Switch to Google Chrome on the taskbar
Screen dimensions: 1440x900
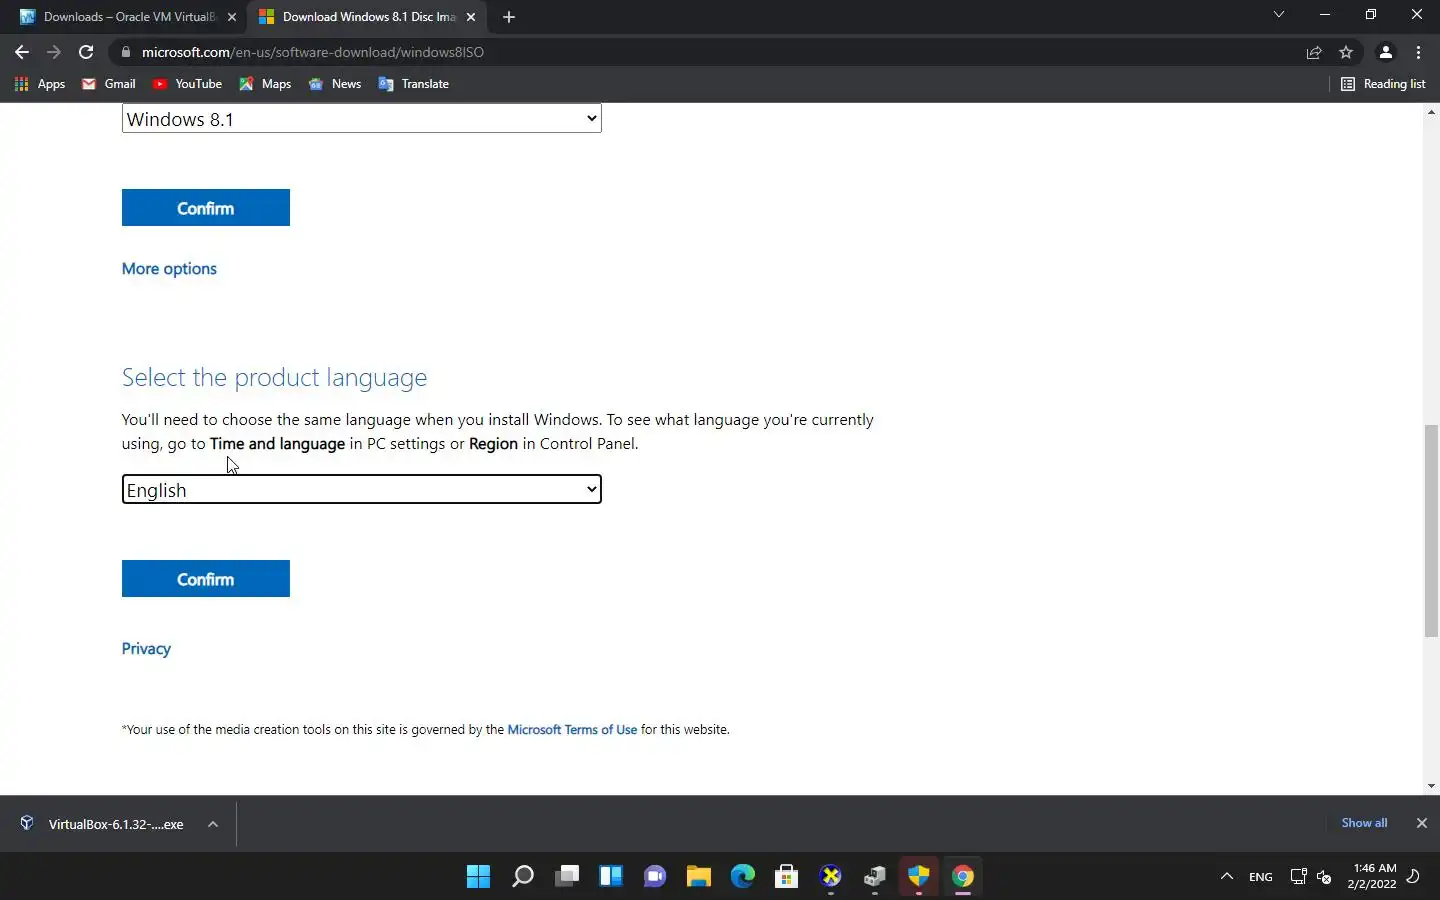(x=963, y=877)
